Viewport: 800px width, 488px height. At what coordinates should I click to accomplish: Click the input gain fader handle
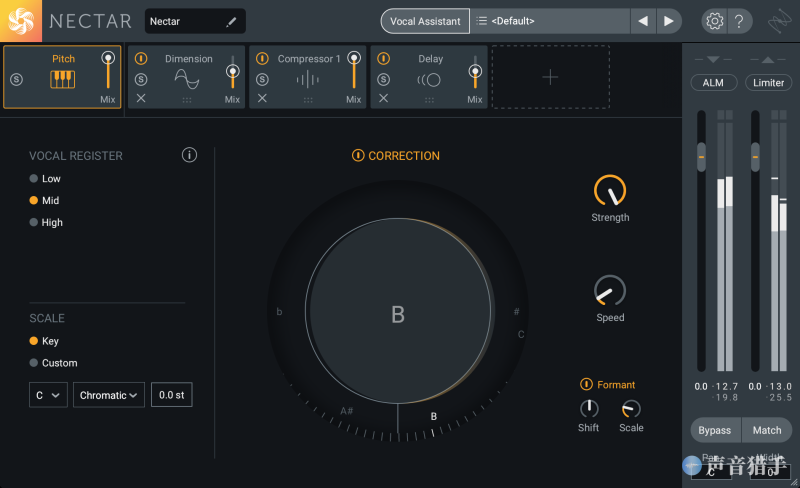(702, 157)
